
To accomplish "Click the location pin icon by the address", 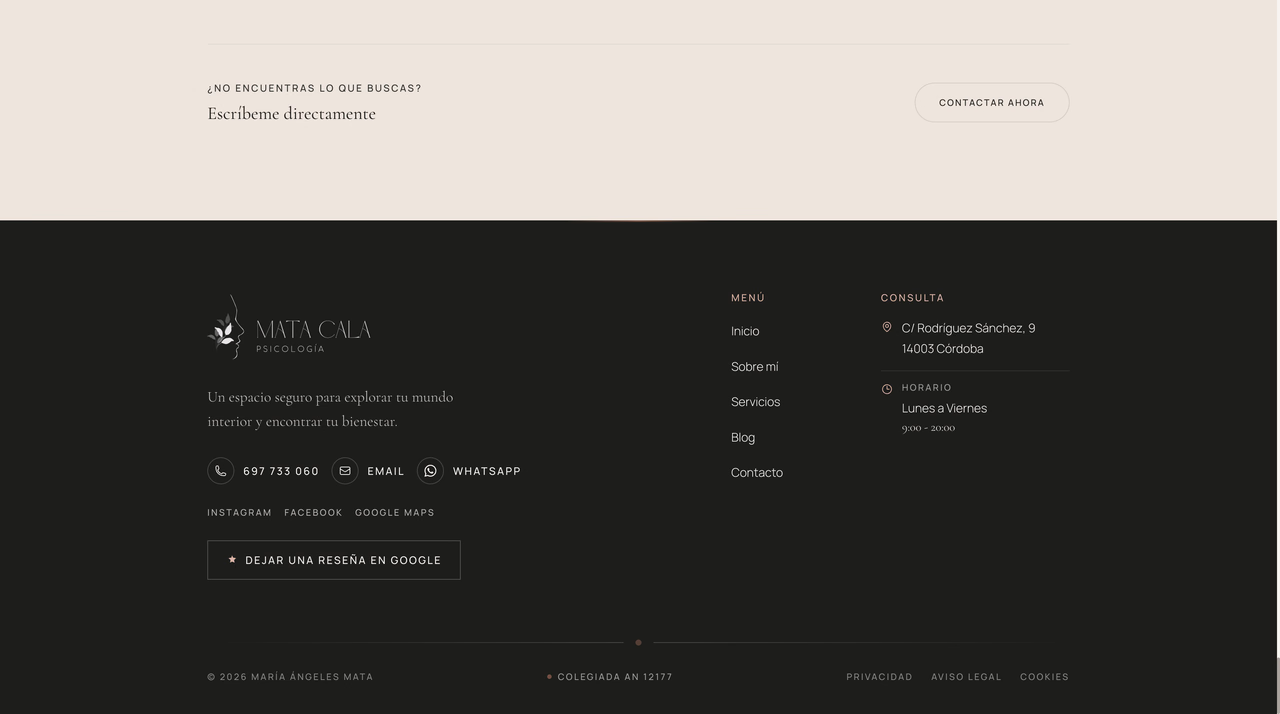I will tap(887, 327).
